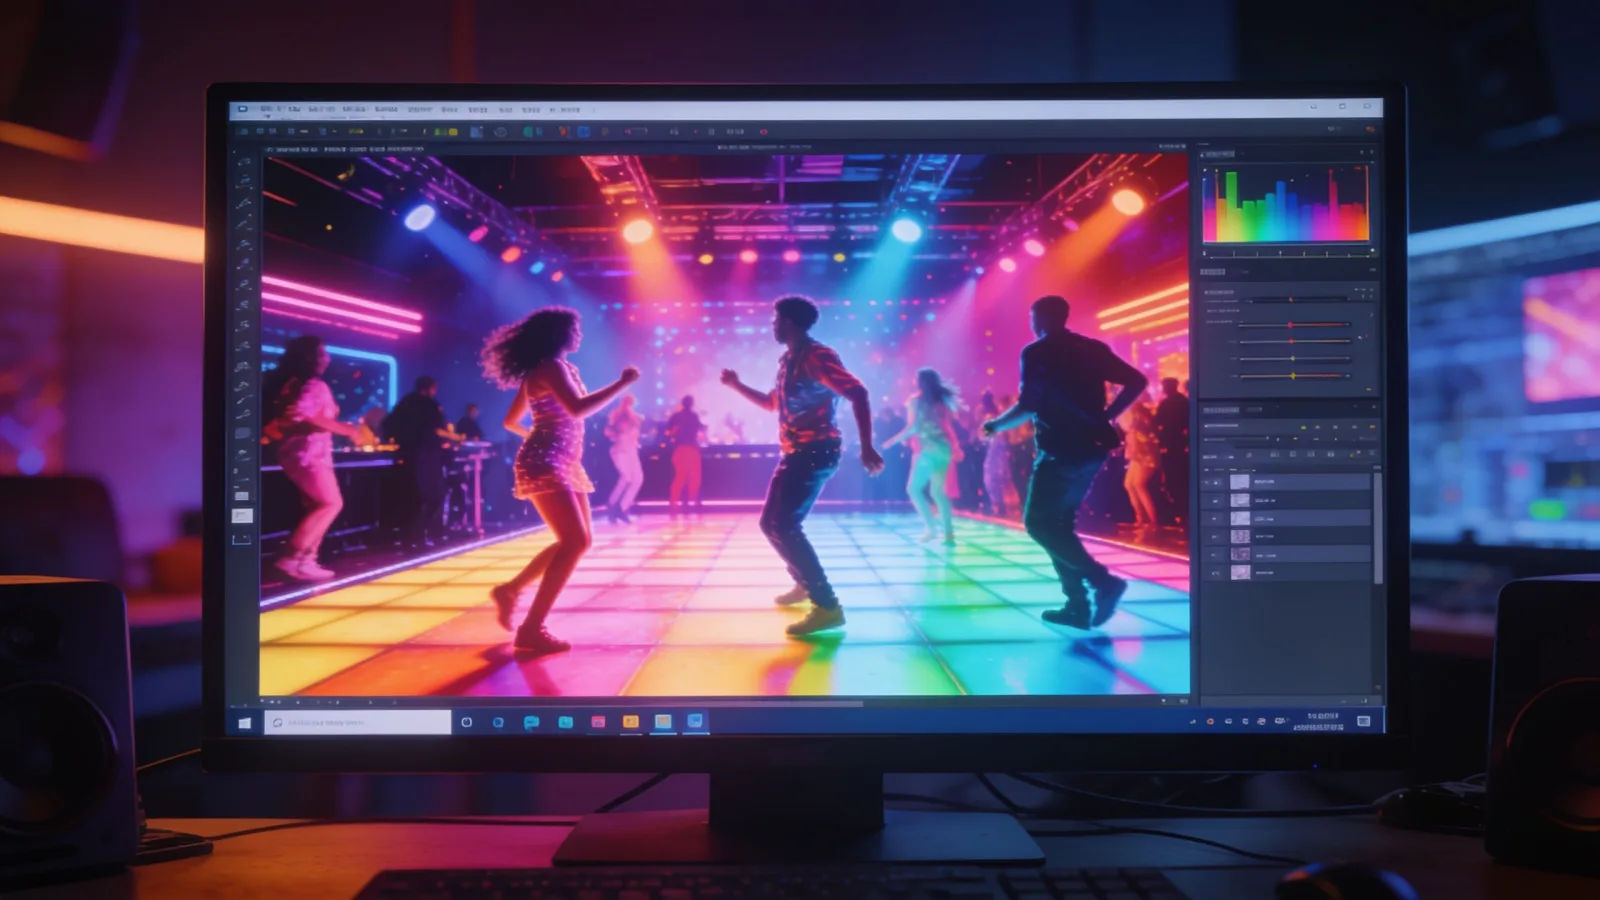The height and width of the screenshot is (900, 1600).
Task: Launch the Edge browser from the taskbar
Action: [x=498, y=722]
